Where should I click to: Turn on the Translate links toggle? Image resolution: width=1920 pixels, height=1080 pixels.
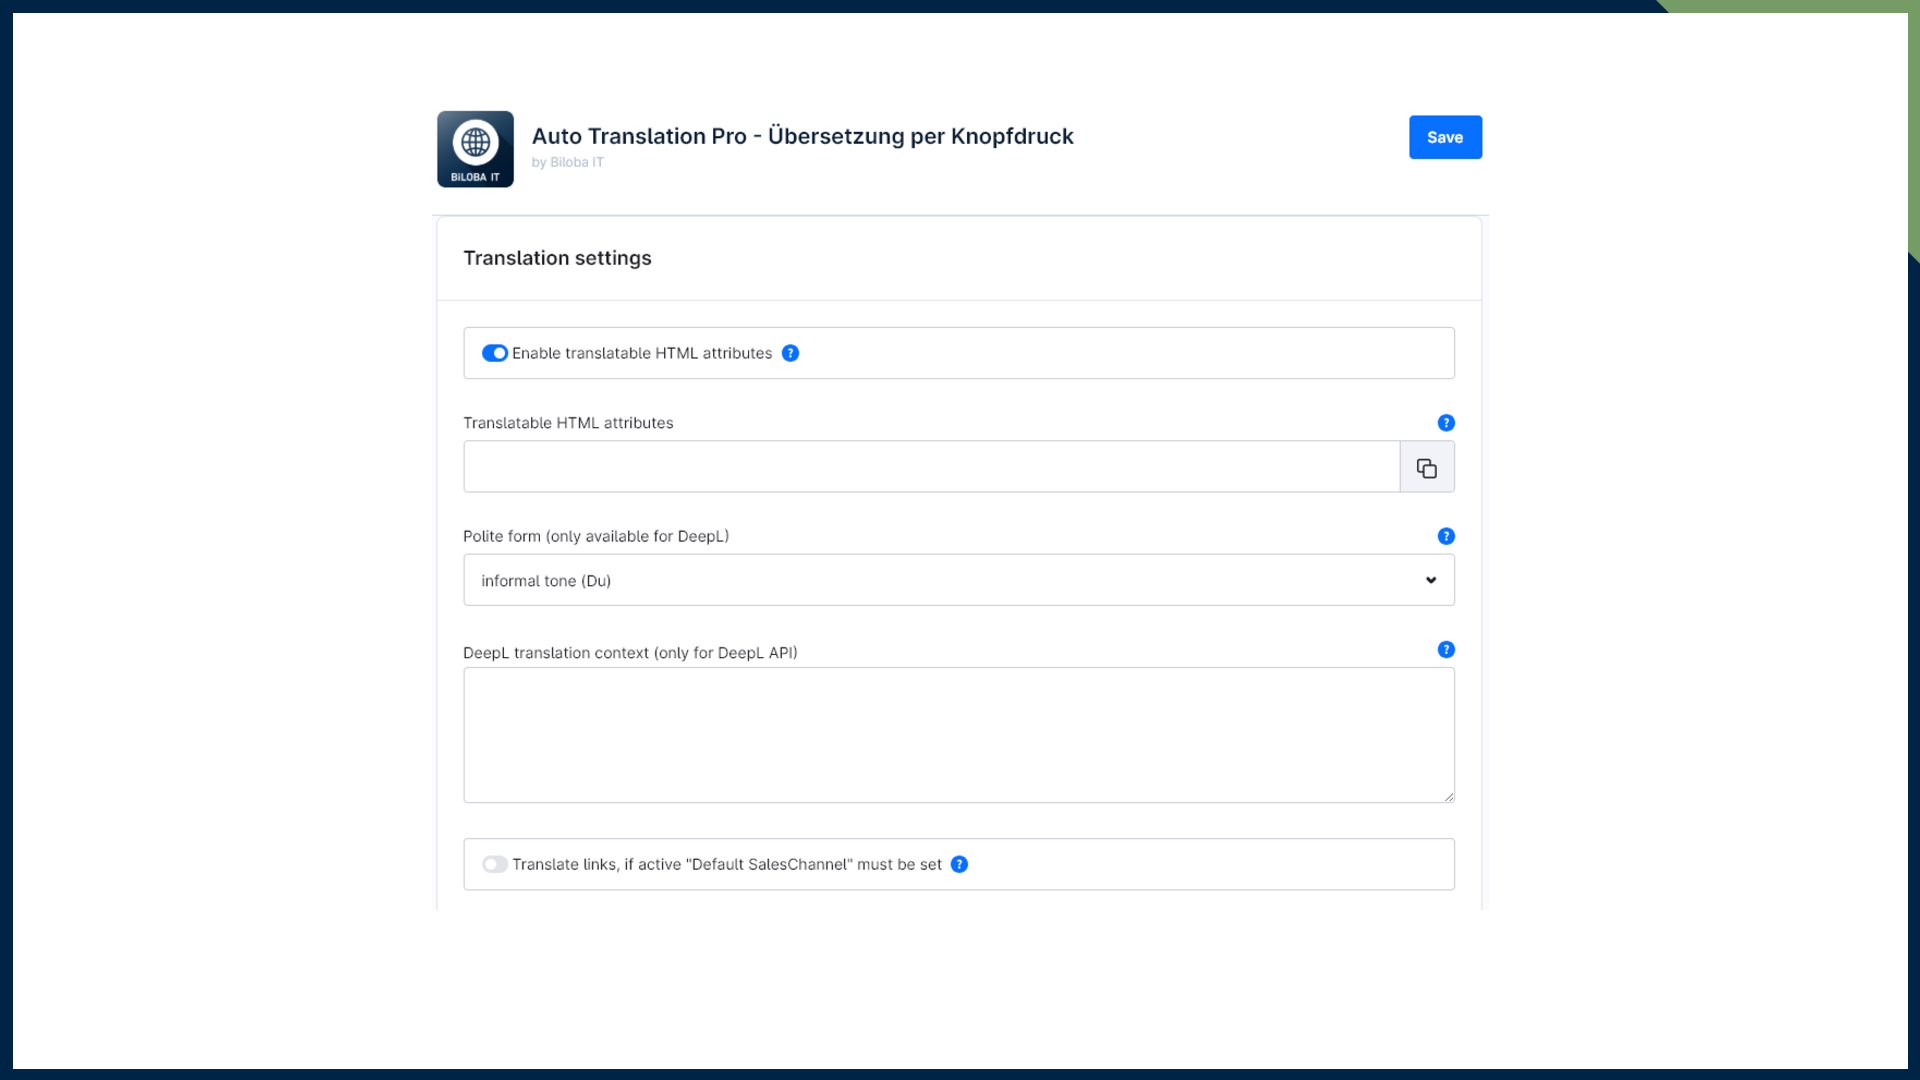(x=495, y=864)
